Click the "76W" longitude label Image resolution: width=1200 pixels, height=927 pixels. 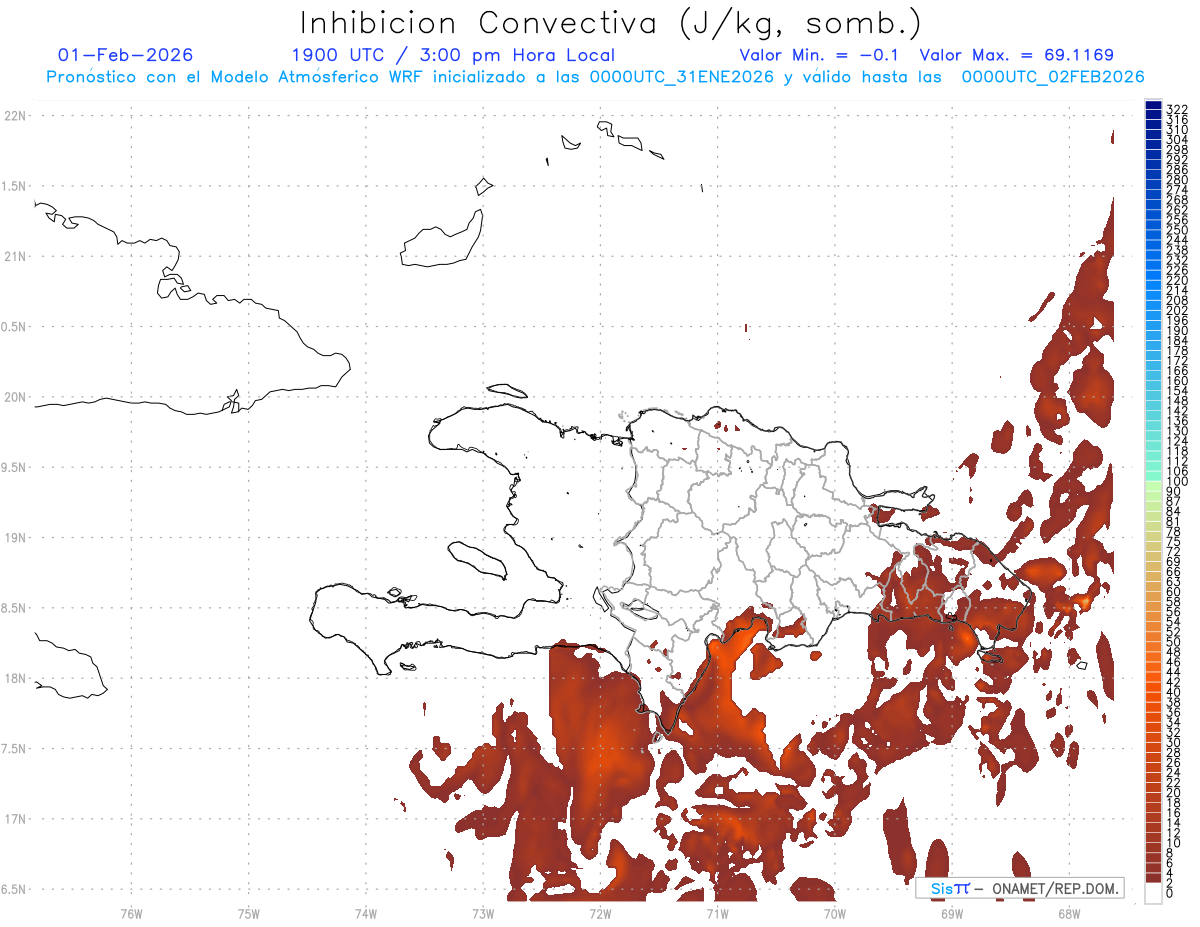[131, 913]
